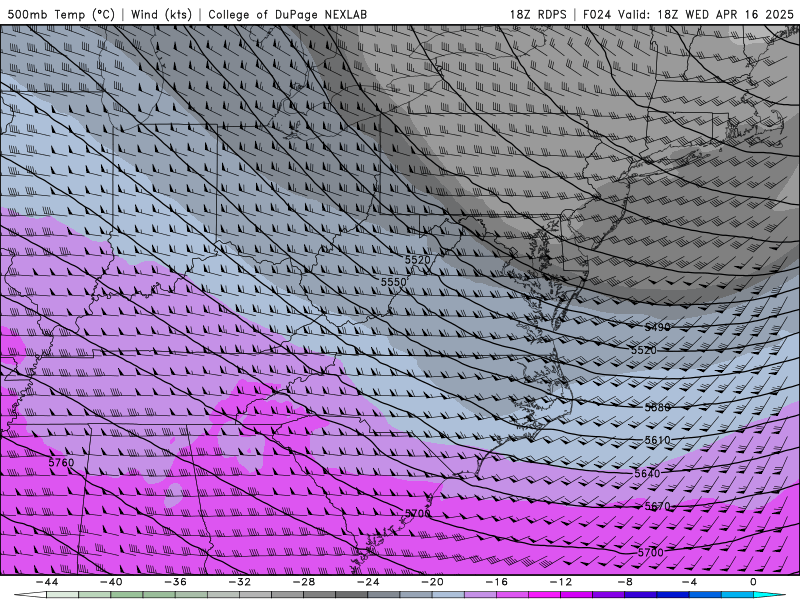The height and width of the screenshot is (600, 800).
Task: Click the -20 color scale tick label
Action: click(x=432, y=582)
